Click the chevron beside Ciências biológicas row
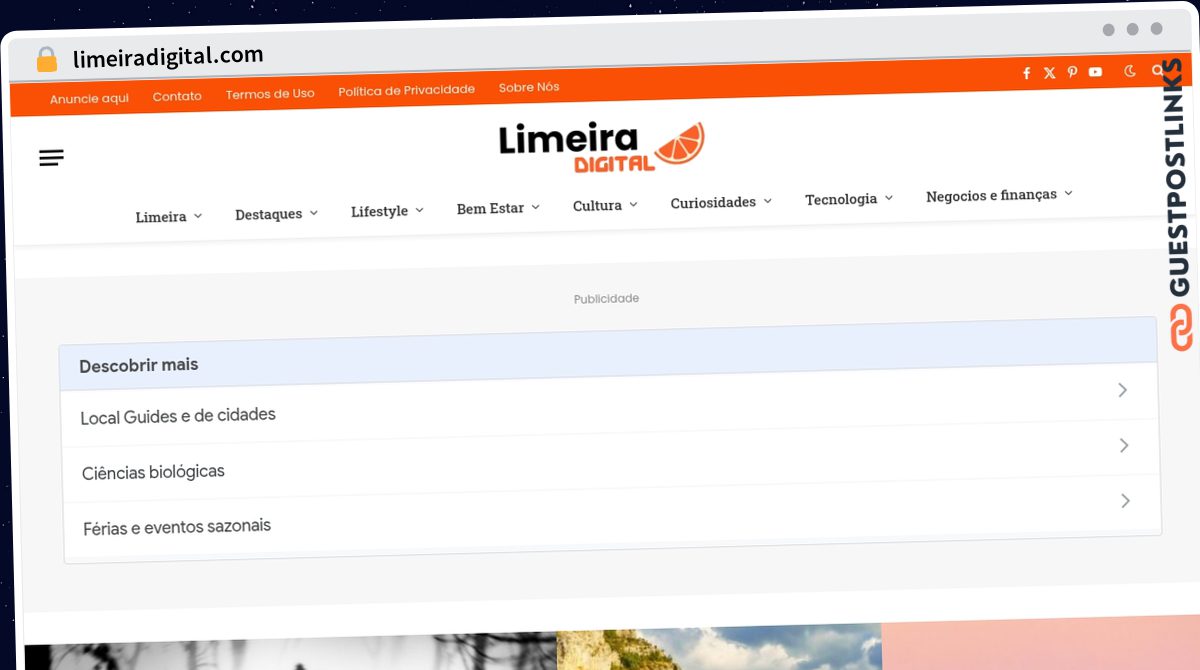The height and width of the screenshot is (670, 1200). 1124,445
